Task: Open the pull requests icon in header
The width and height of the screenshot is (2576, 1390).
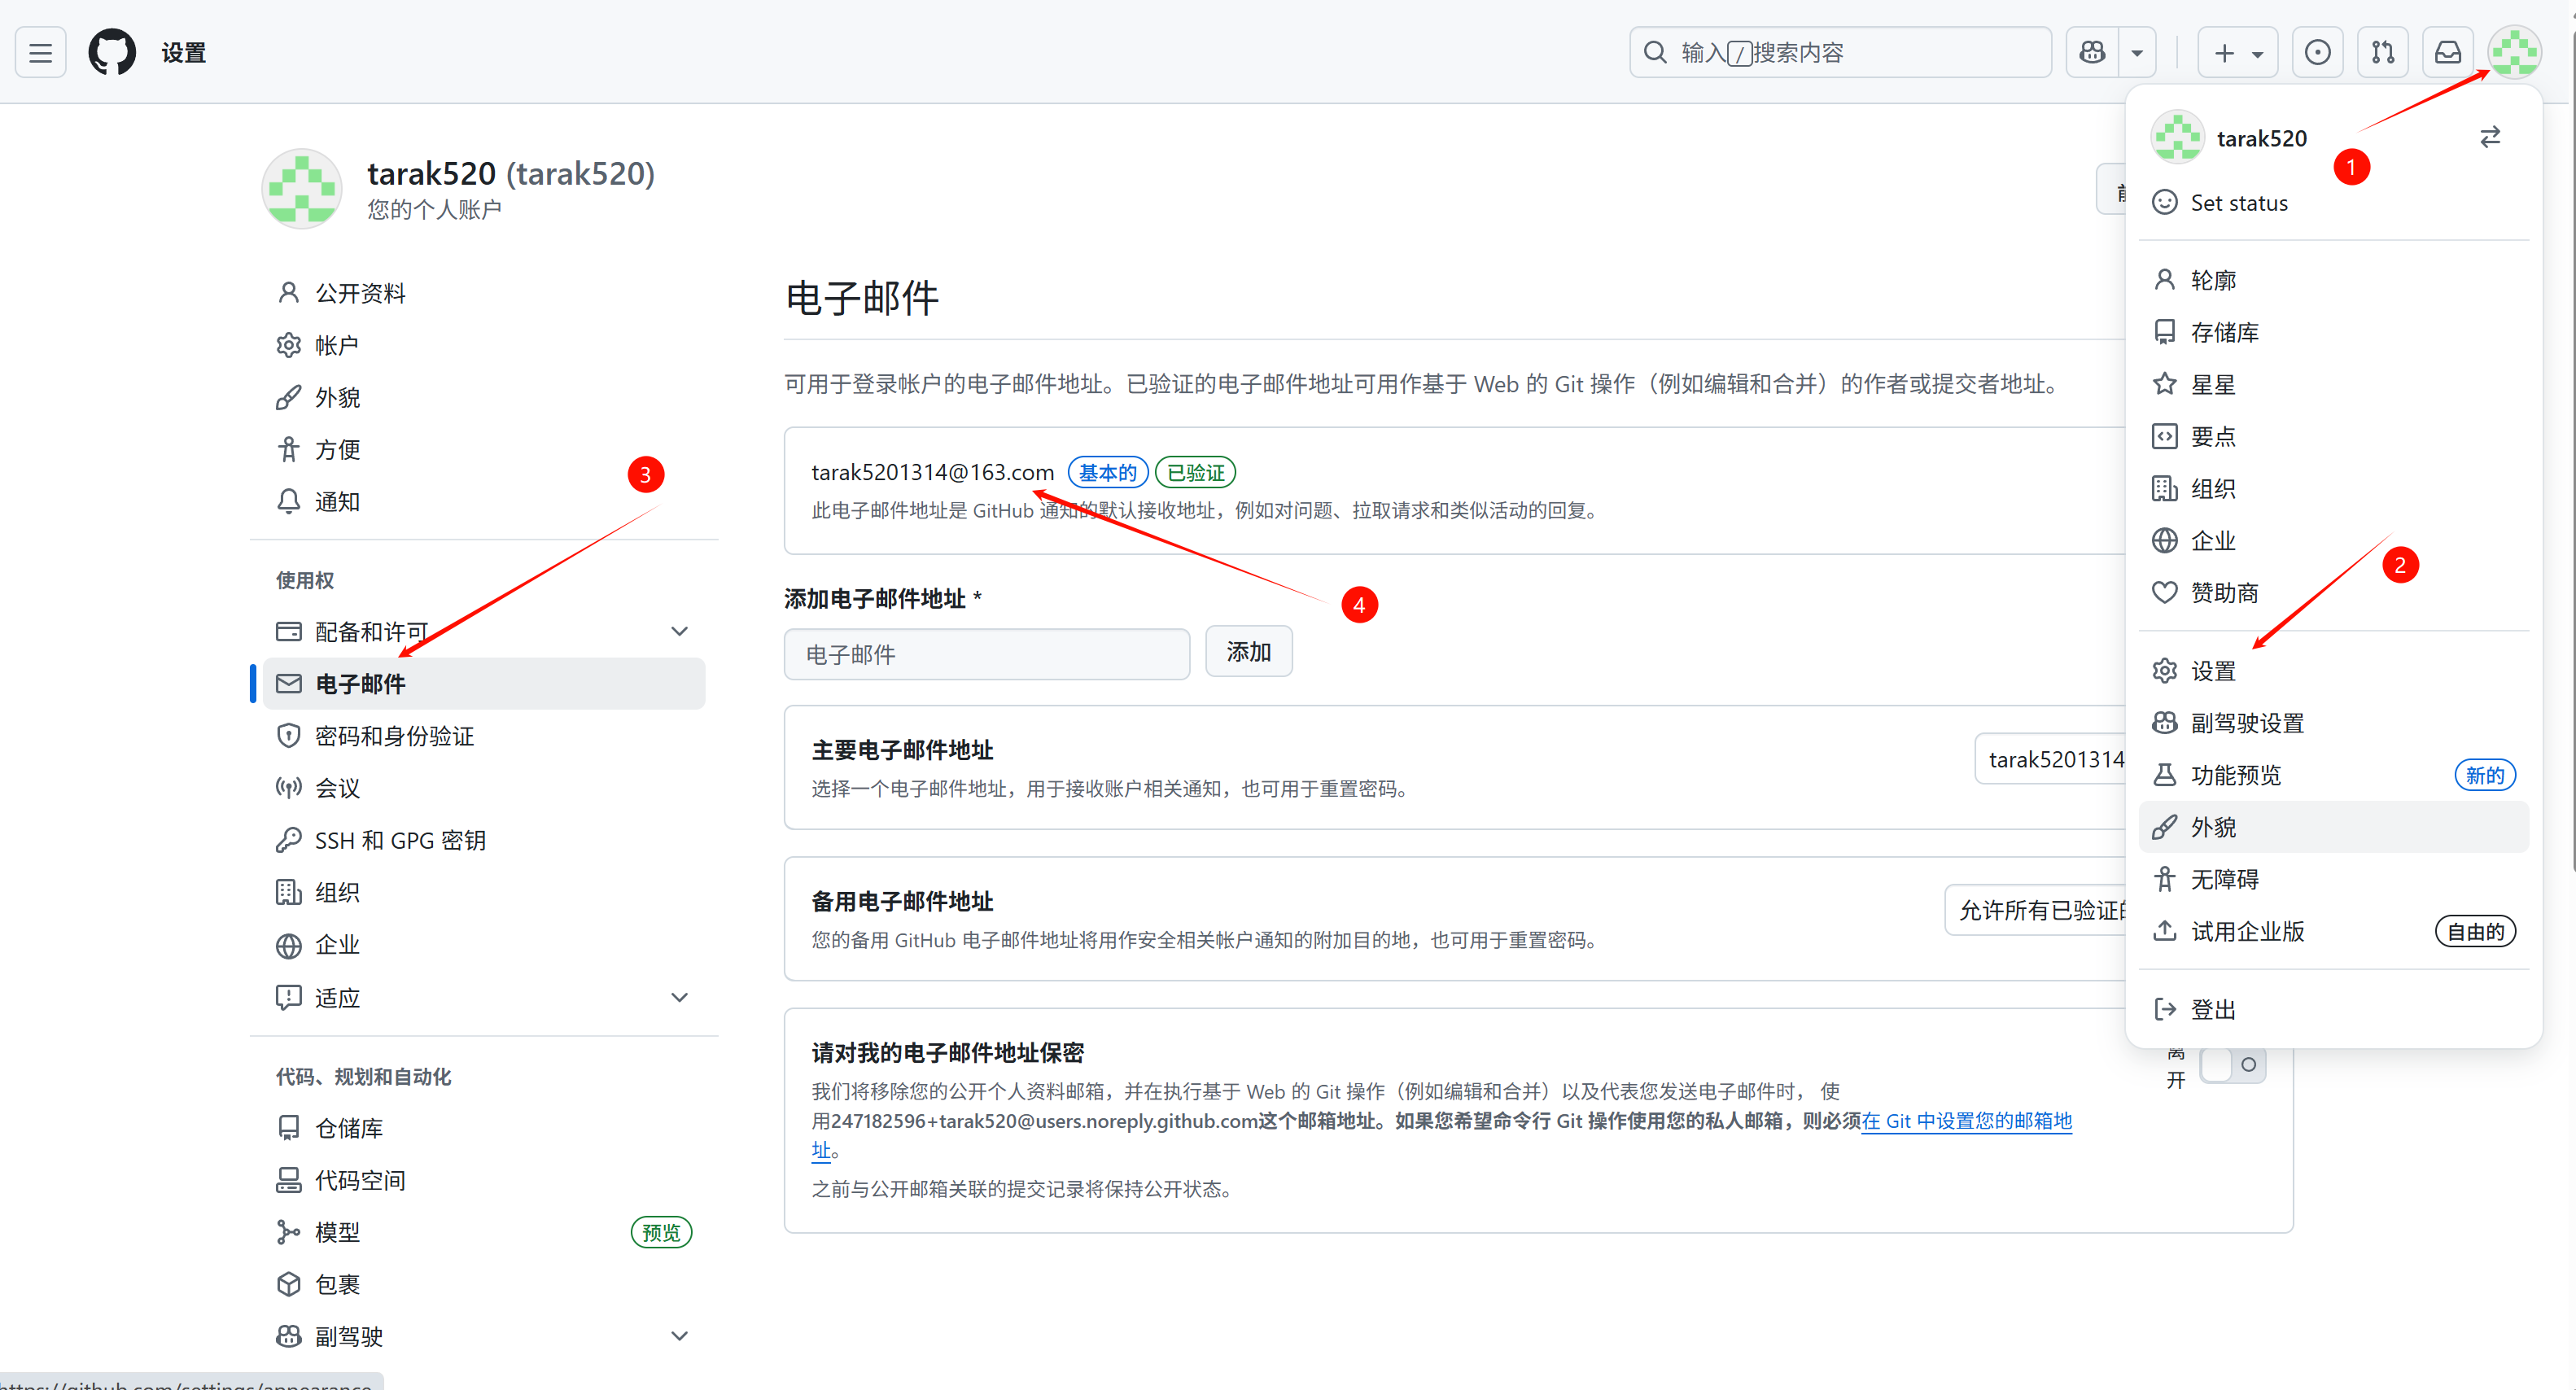Action: tap(2382, 52)
